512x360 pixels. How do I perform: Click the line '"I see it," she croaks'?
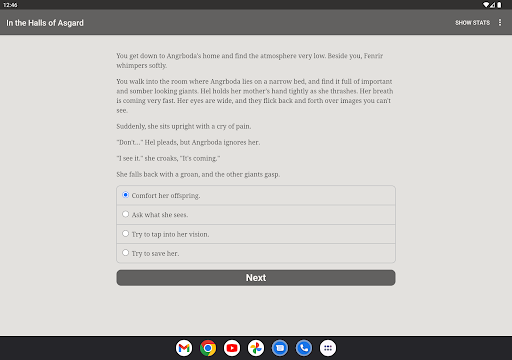(168, 158)
